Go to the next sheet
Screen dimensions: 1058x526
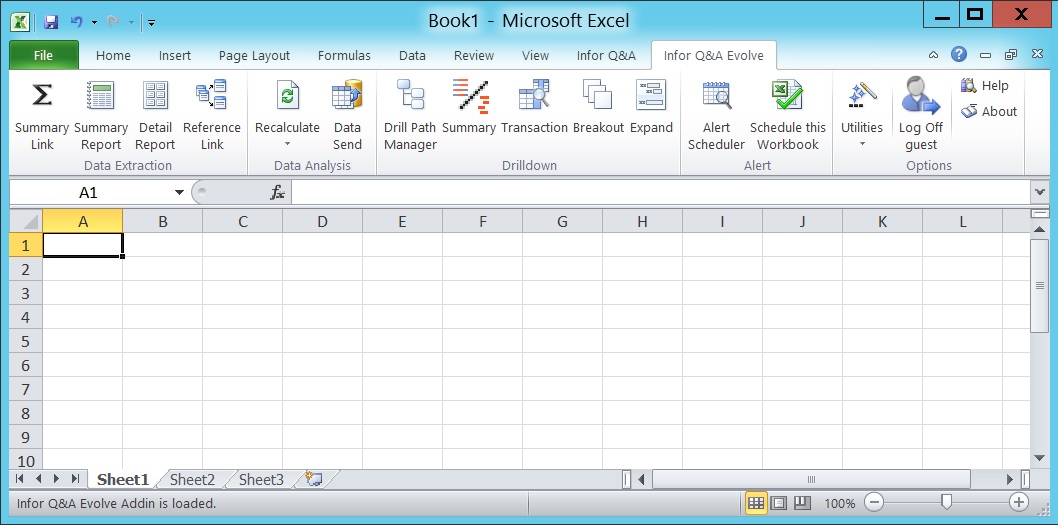click(x=57, y=479)
